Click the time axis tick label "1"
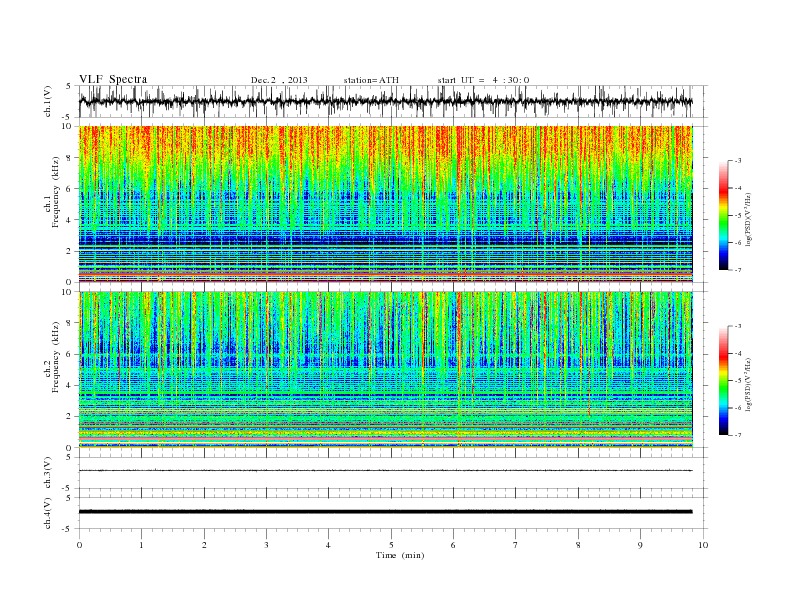 (x=141, y=545)
